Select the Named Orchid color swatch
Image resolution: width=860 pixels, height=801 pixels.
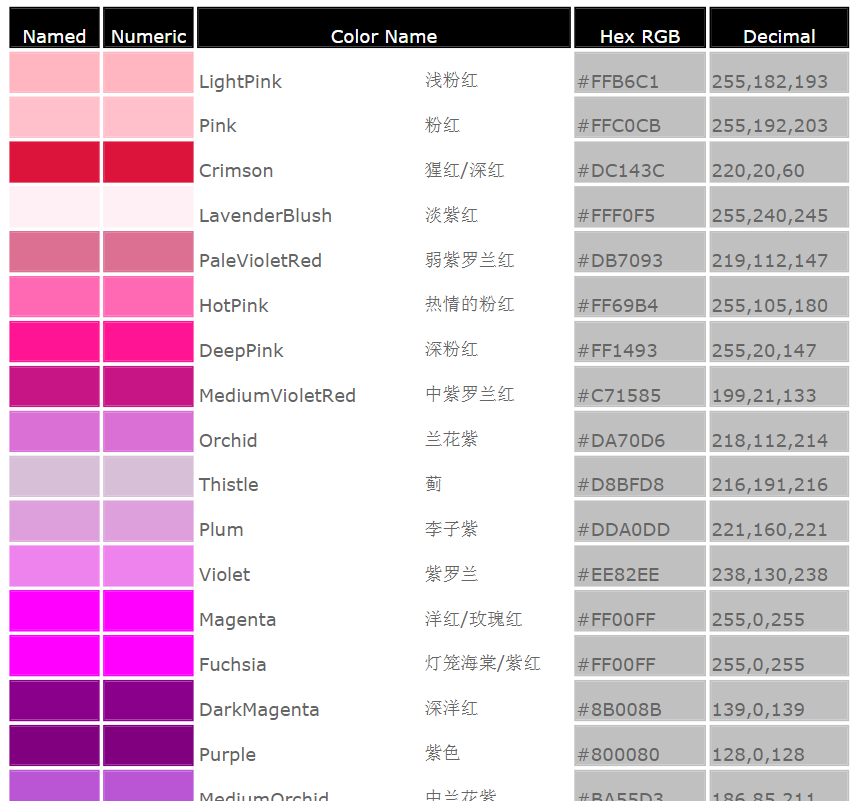pyautogui.click(x=54, y=432)
